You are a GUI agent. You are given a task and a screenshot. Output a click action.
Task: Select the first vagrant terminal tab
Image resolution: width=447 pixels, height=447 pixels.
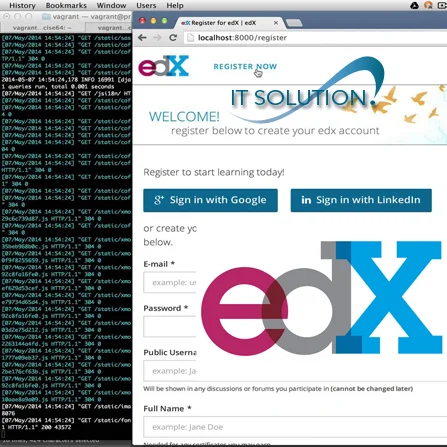coord(42,28)
